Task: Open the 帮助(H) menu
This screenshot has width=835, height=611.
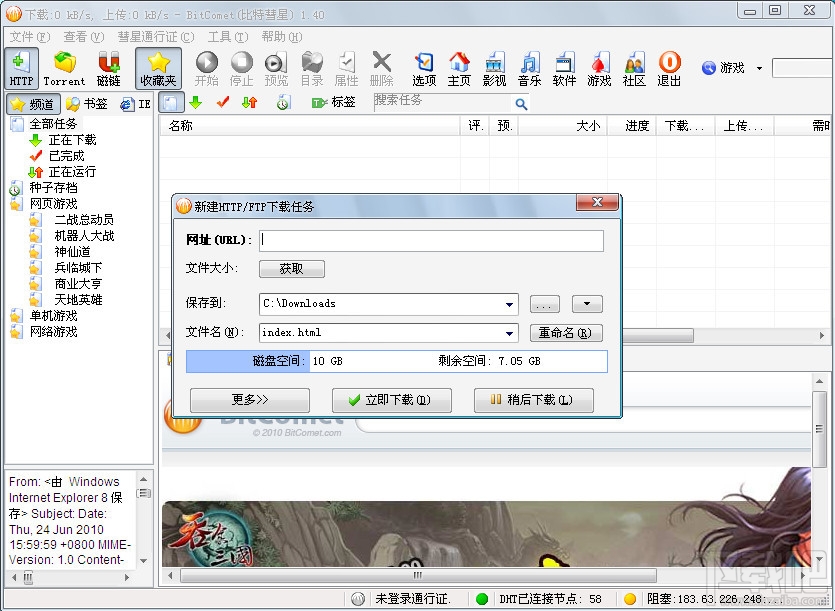Action: (282, 37)
